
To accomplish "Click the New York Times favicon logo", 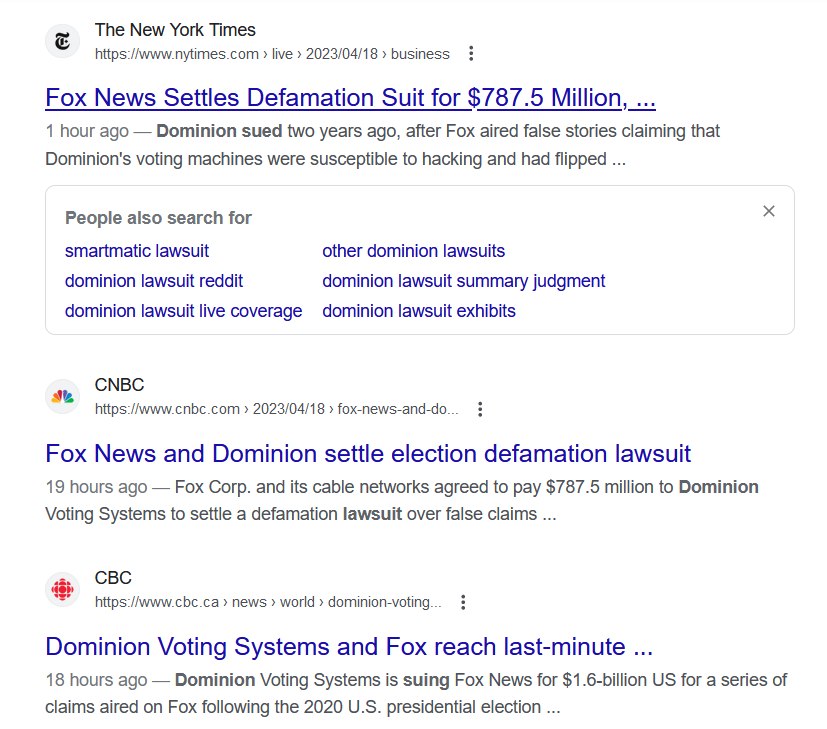I will click(x=63, y=41).
